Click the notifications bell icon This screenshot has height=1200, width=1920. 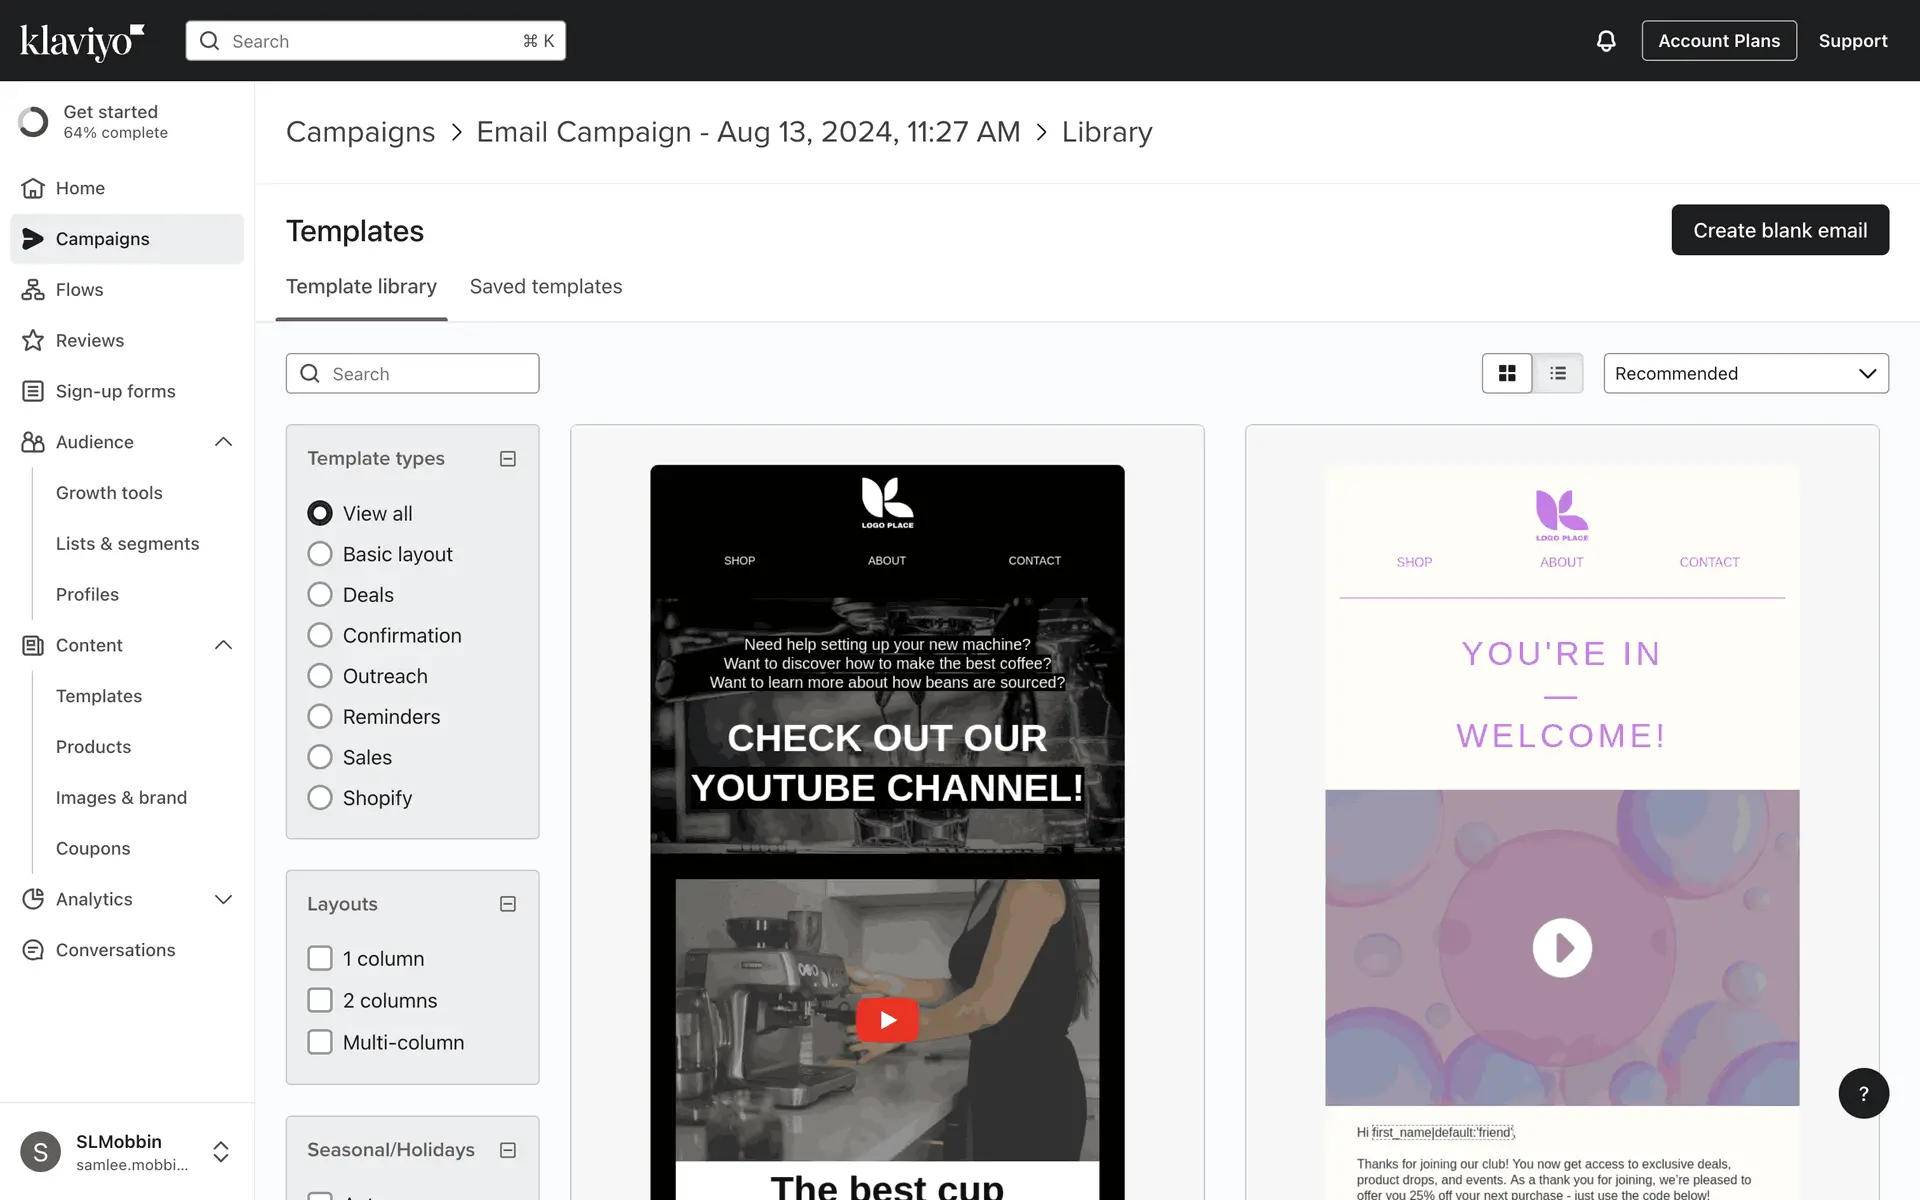[1605, 41]
